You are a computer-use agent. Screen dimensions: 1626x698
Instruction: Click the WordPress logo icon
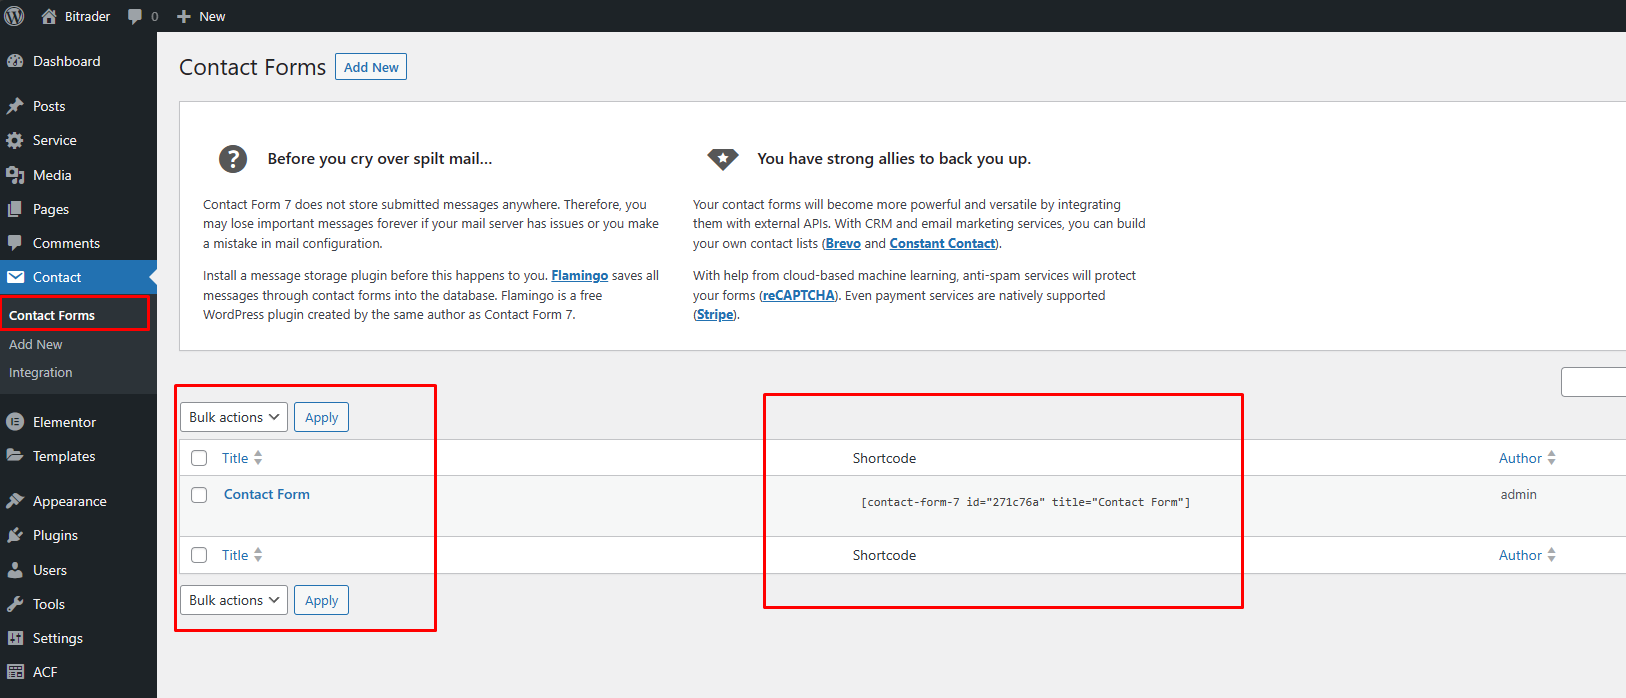pos(15,16)
